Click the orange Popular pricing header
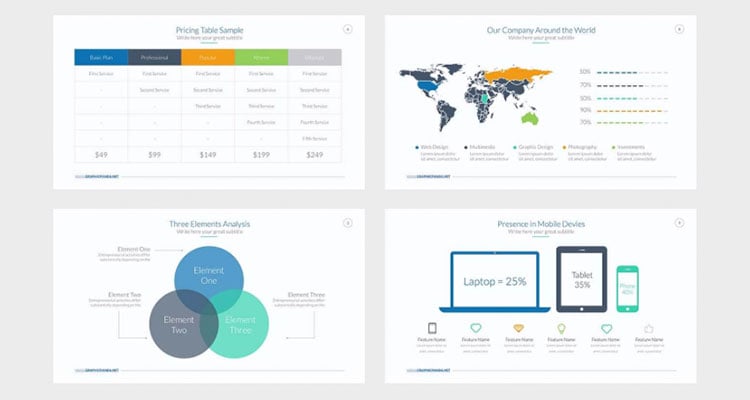The height and width of the screenshot is (400, 750). (x=207, y=57)
